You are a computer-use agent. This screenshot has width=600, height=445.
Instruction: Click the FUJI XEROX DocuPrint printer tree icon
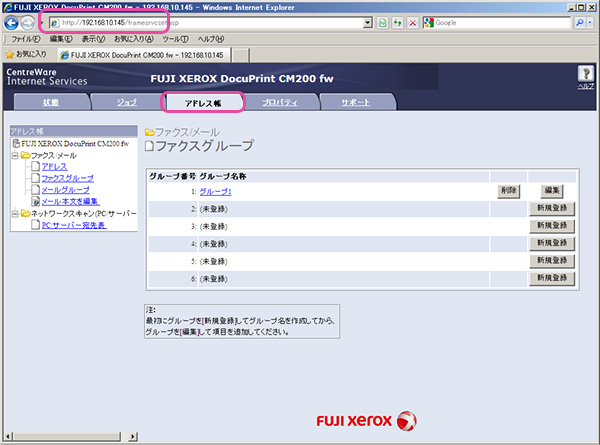[14, 144]
